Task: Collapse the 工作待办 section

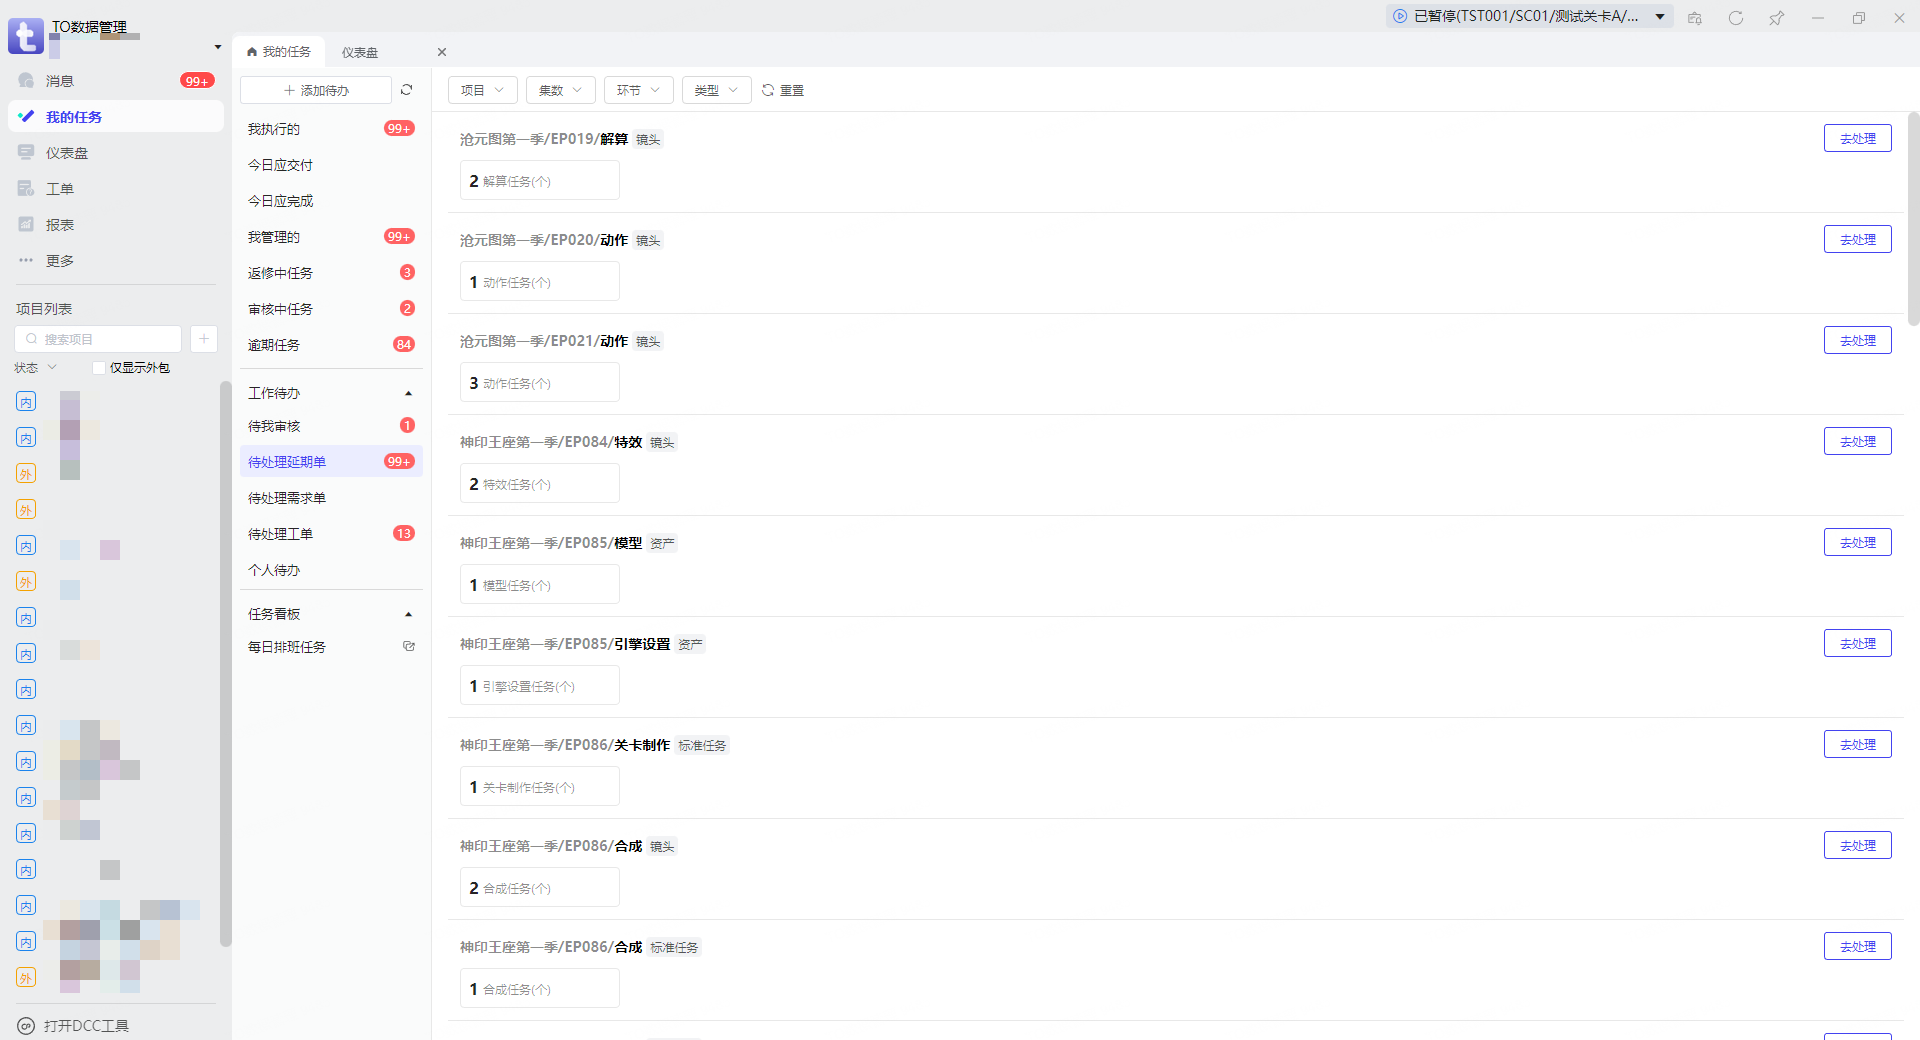Action: (408, 394)
